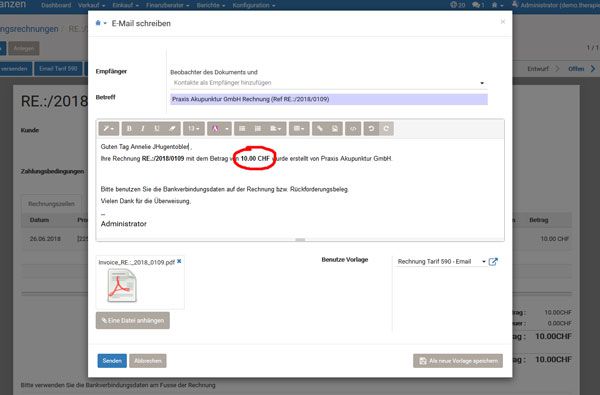The image size is (600, 395).
Task: Open the navbar building company dropdown
Action: point(497,5)
